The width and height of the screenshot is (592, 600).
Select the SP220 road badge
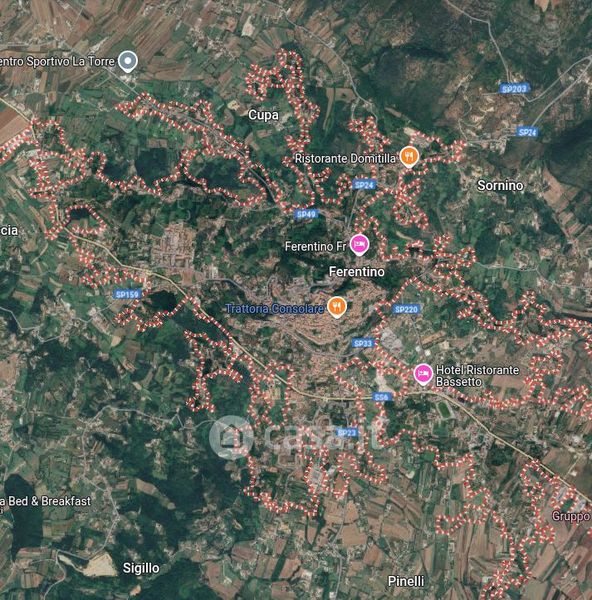pyautogui.click(x=406, y=309)
